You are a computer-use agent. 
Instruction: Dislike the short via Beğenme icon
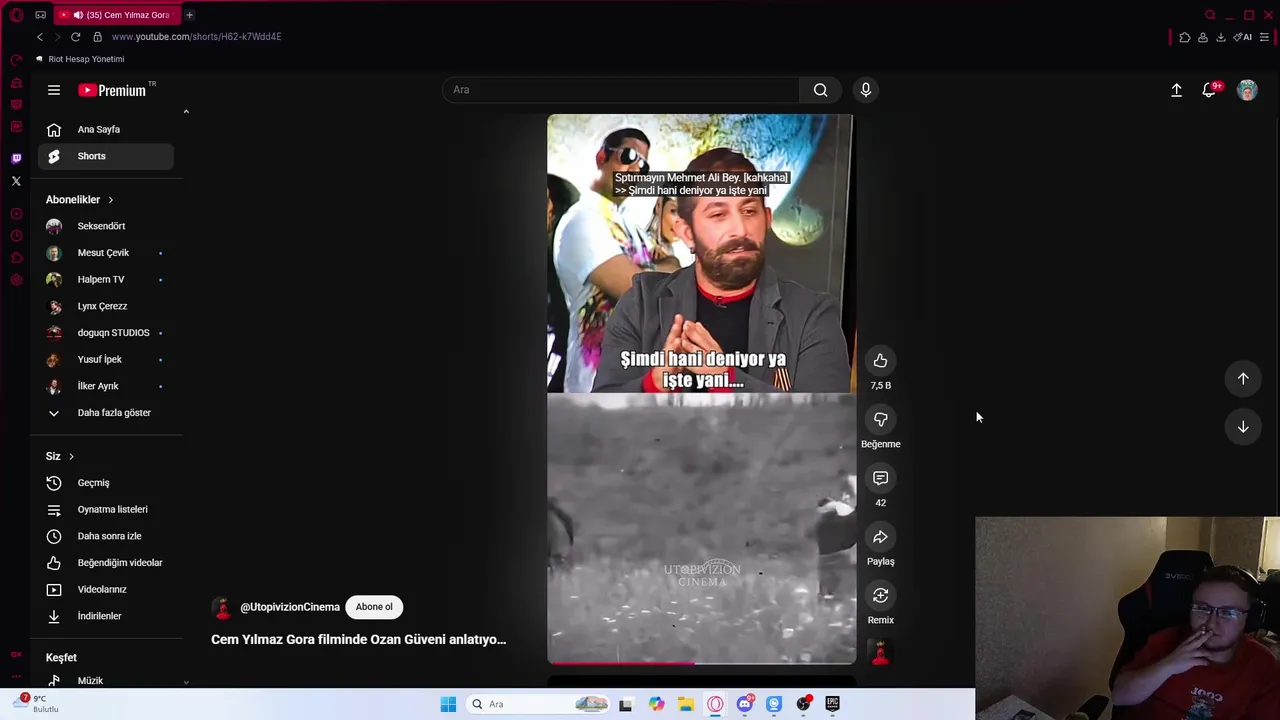pos(880,420)
